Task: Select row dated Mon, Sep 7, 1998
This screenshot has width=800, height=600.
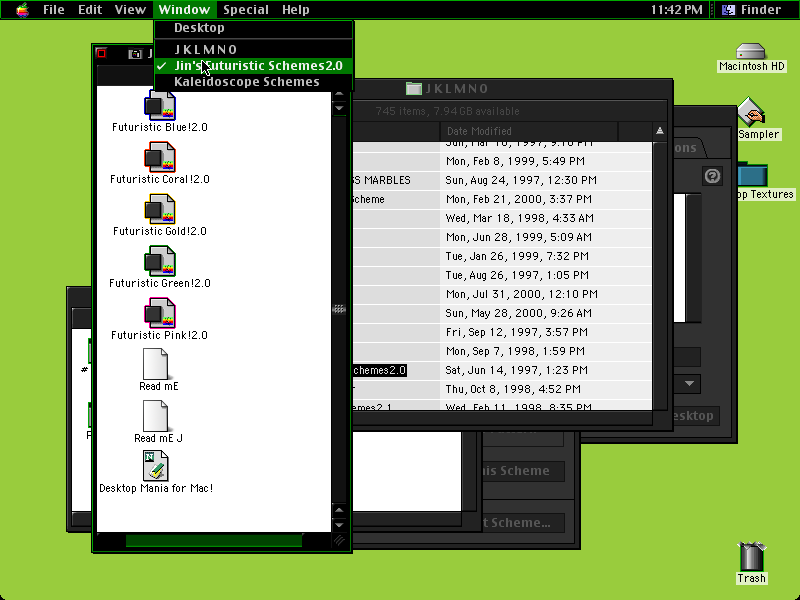Action: click(x=502, y=351)
